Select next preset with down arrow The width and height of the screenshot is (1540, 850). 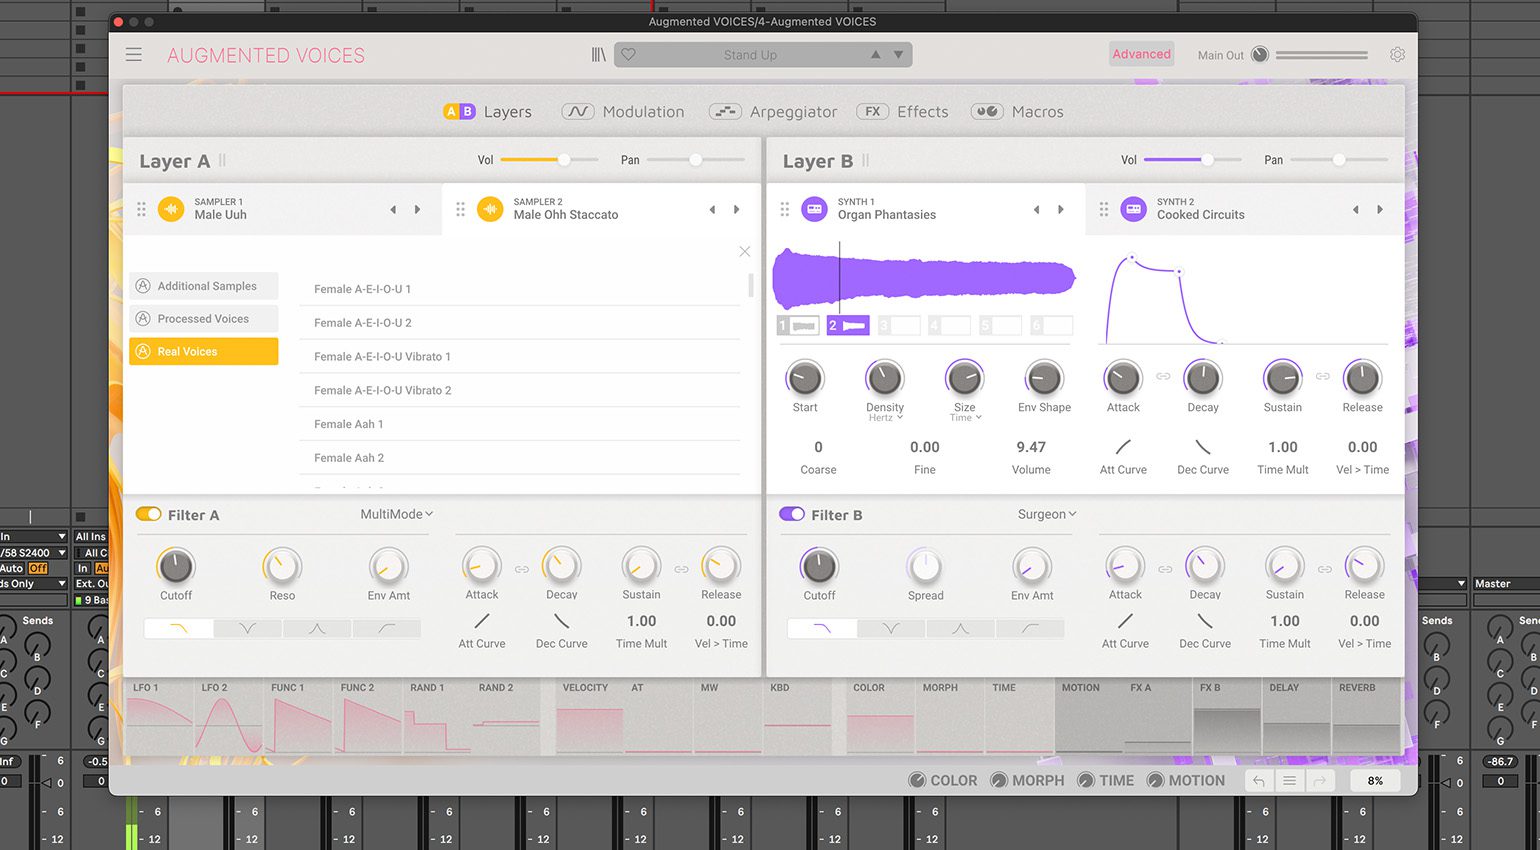click(x=898, y=55)
